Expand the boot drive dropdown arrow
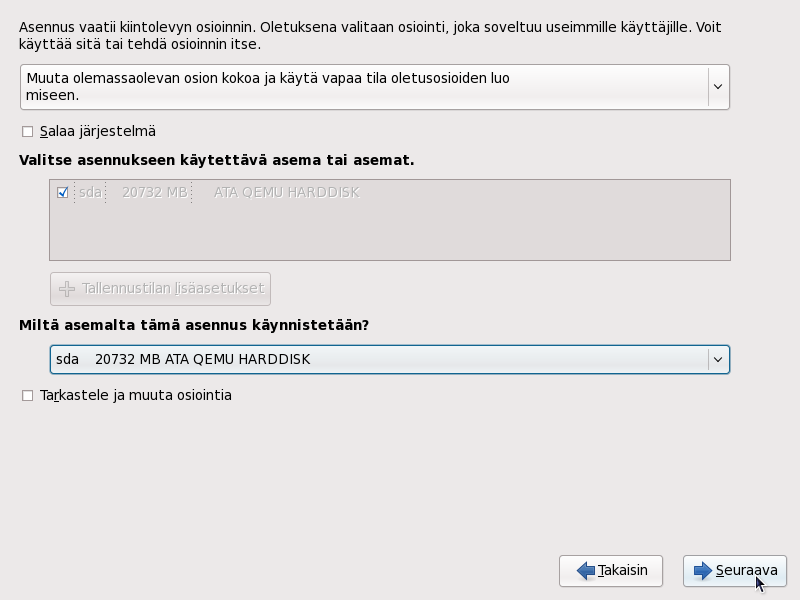 pos(718,360)
